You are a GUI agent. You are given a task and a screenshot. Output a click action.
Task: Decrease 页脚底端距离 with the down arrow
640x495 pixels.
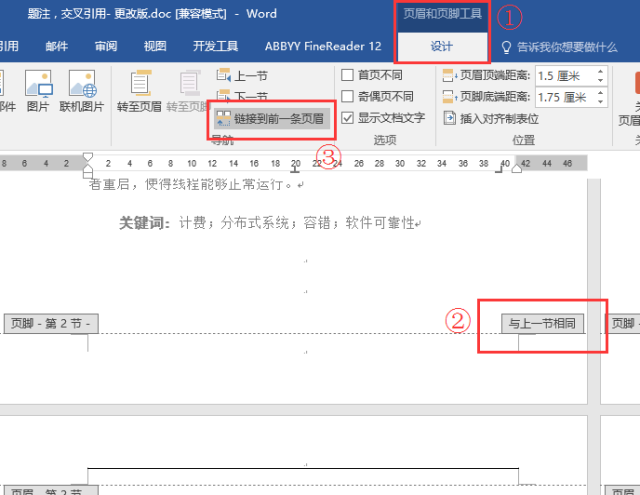click(600, 101)
